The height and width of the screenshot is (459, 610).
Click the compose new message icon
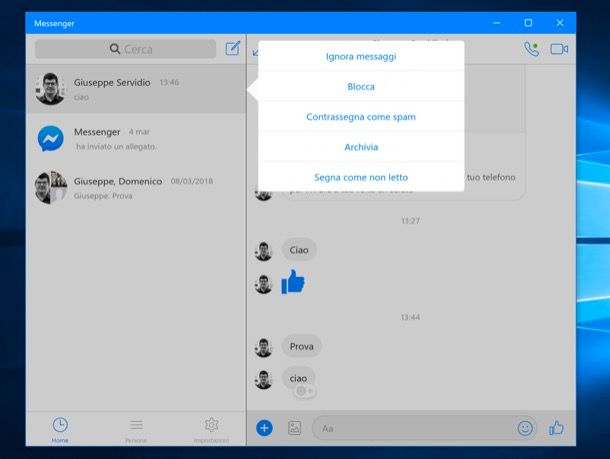coord(233,49)
